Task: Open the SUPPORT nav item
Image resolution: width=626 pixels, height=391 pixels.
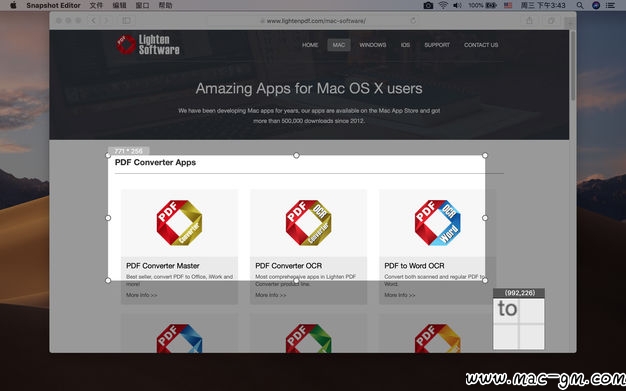Action: [437, 45]
